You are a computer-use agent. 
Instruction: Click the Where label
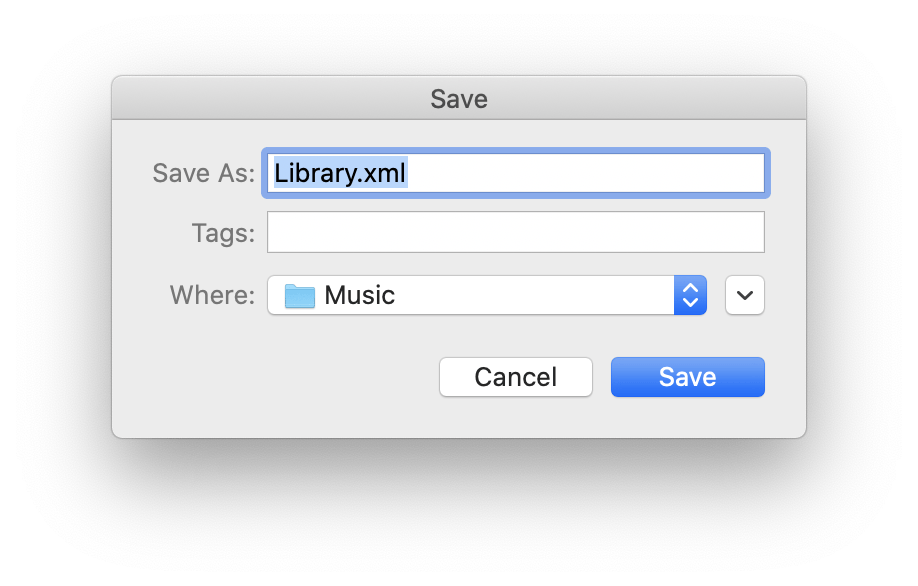coord(211,295)
